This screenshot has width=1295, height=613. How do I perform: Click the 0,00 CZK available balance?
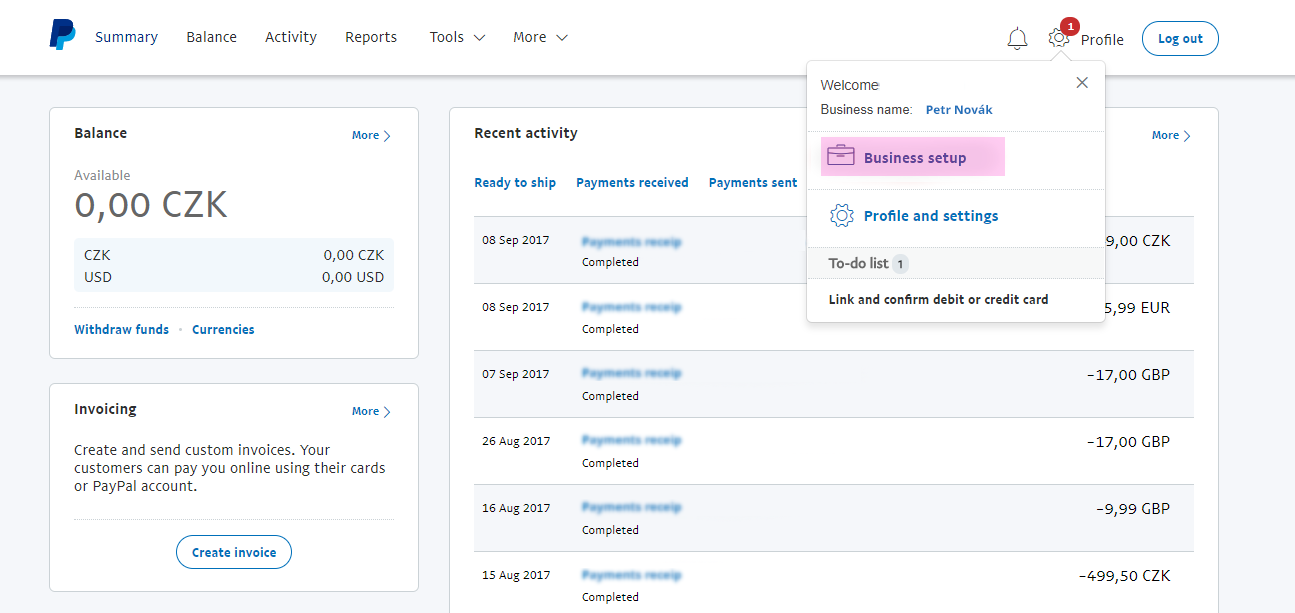tap(151, 204)
